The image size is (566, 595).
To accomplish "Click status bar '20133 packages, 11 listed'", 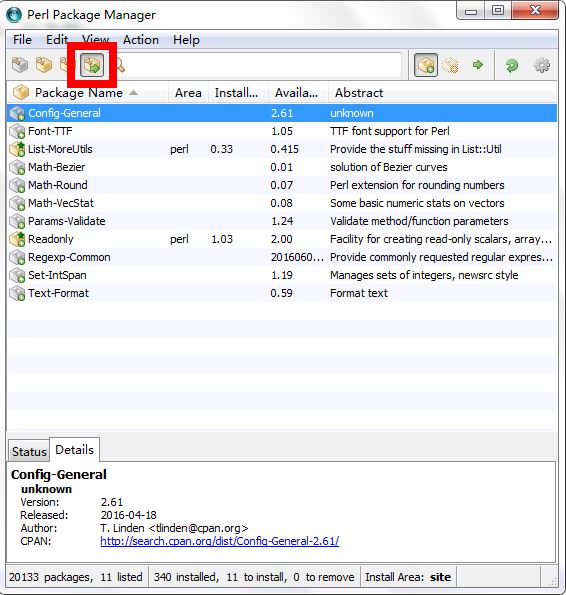I will (x=76, y=577).
